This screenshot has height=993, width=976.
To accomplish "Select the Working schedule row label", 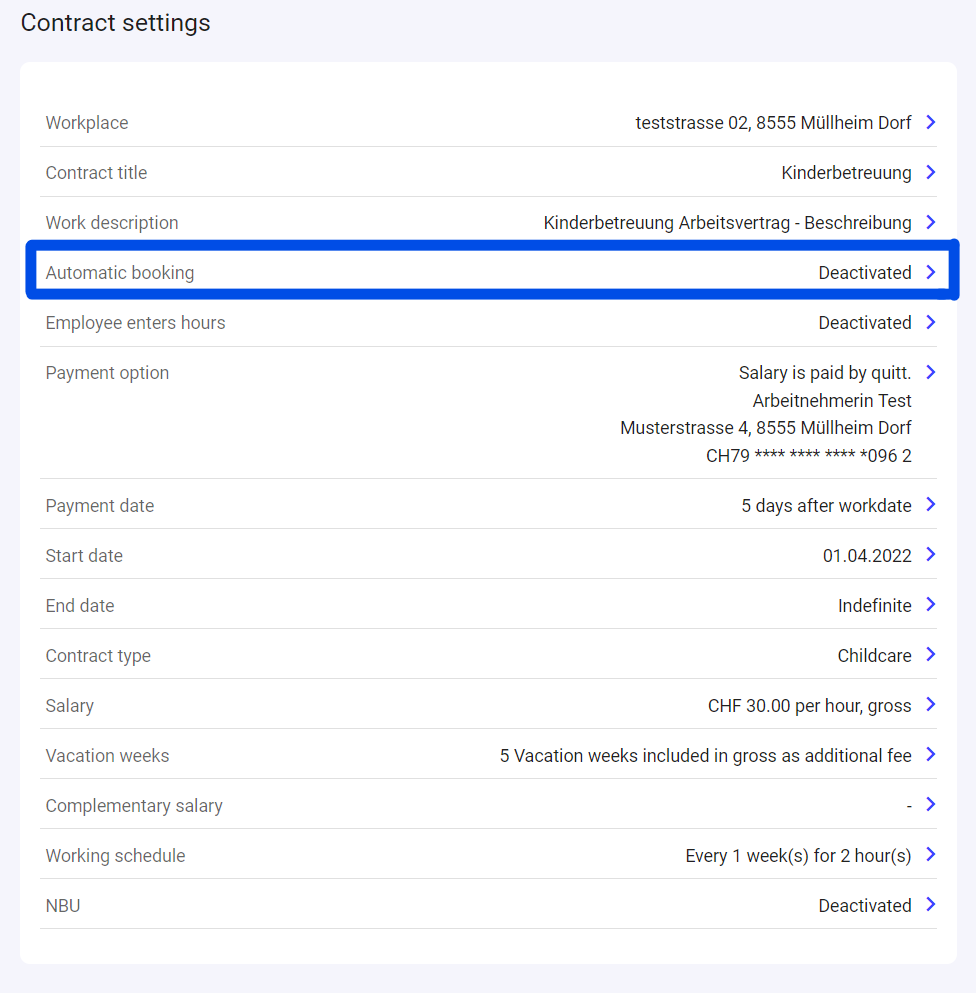I will click(115, 856).
